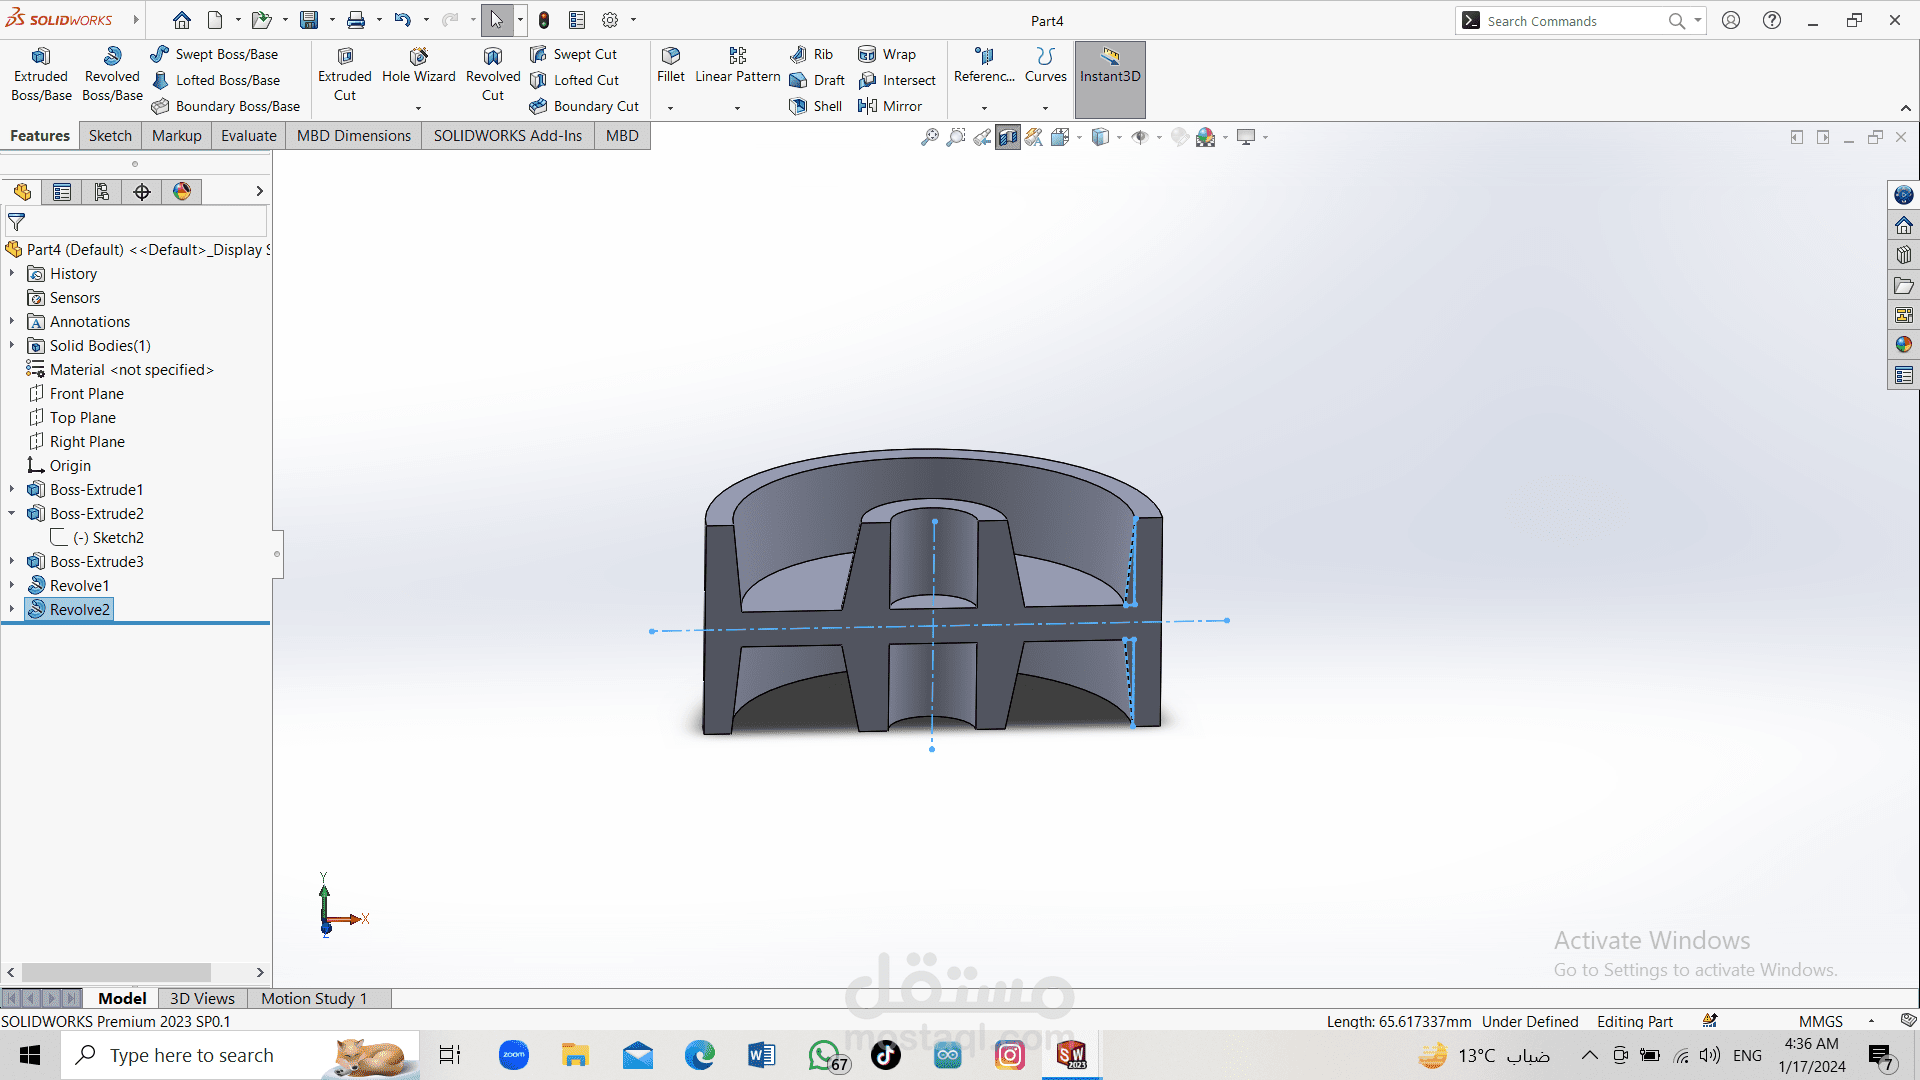Click the Home icon in the title bar
Screen dimensions: 1920x1080
pyautogui.click(x=181, y=20)
